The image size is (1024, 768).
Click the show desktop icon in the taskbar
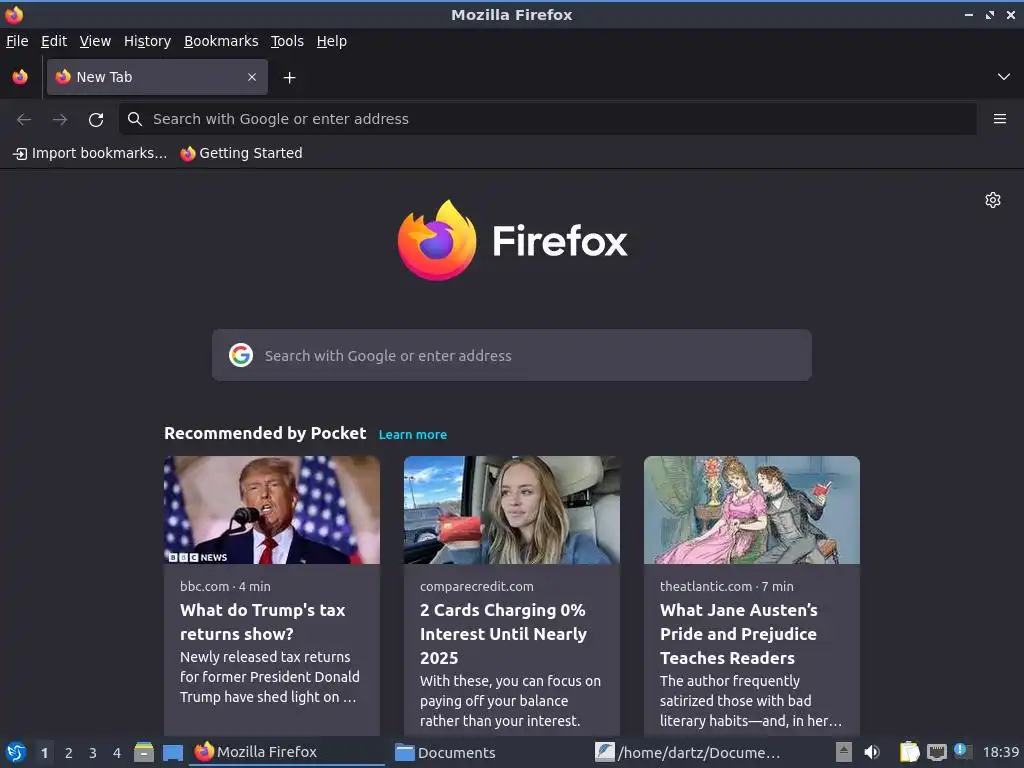click(172, 752)
